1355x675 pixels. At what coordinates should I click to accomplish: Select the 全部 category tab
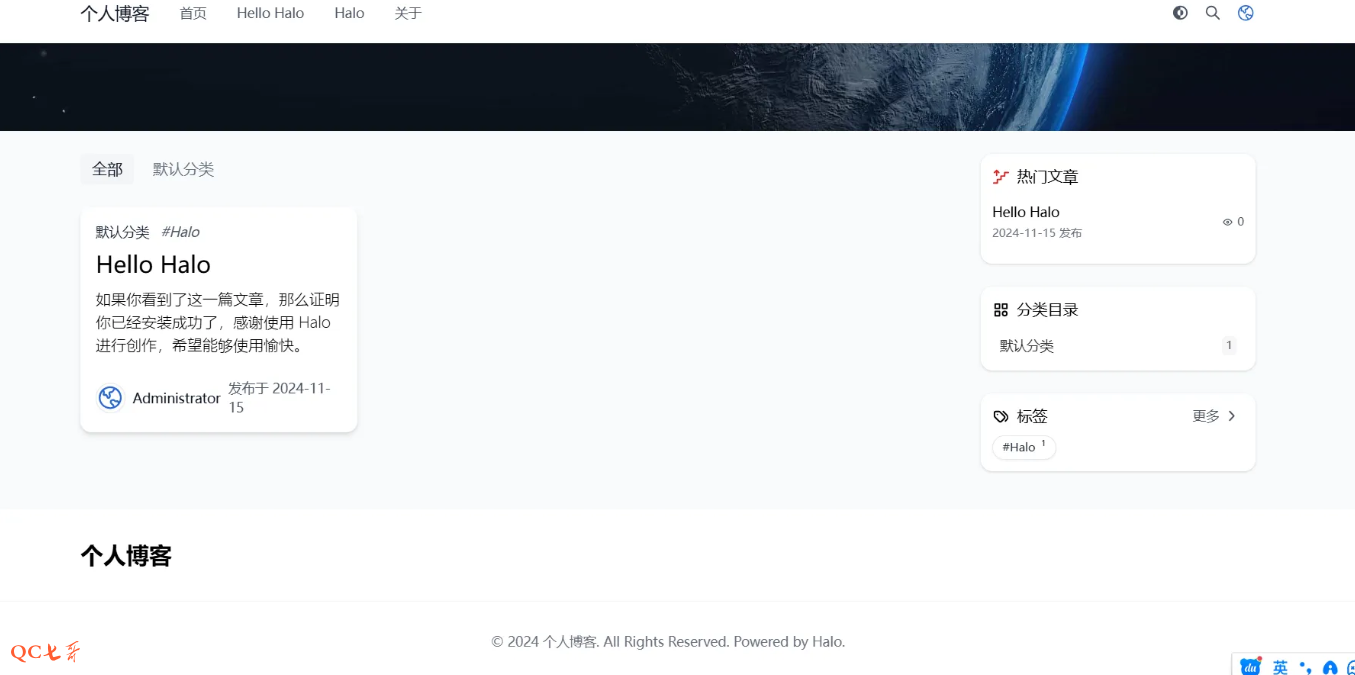point(107,169)
